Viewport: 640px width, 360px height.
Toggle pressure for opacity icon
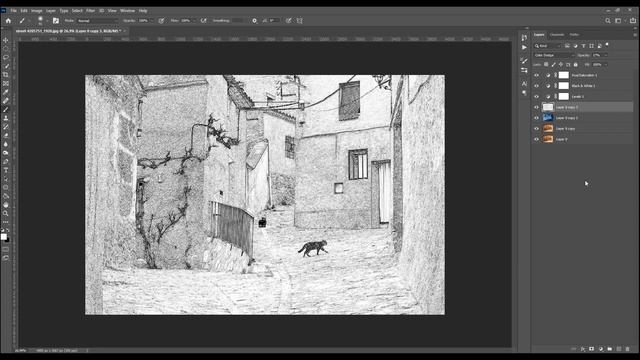[x=162, y=21]
